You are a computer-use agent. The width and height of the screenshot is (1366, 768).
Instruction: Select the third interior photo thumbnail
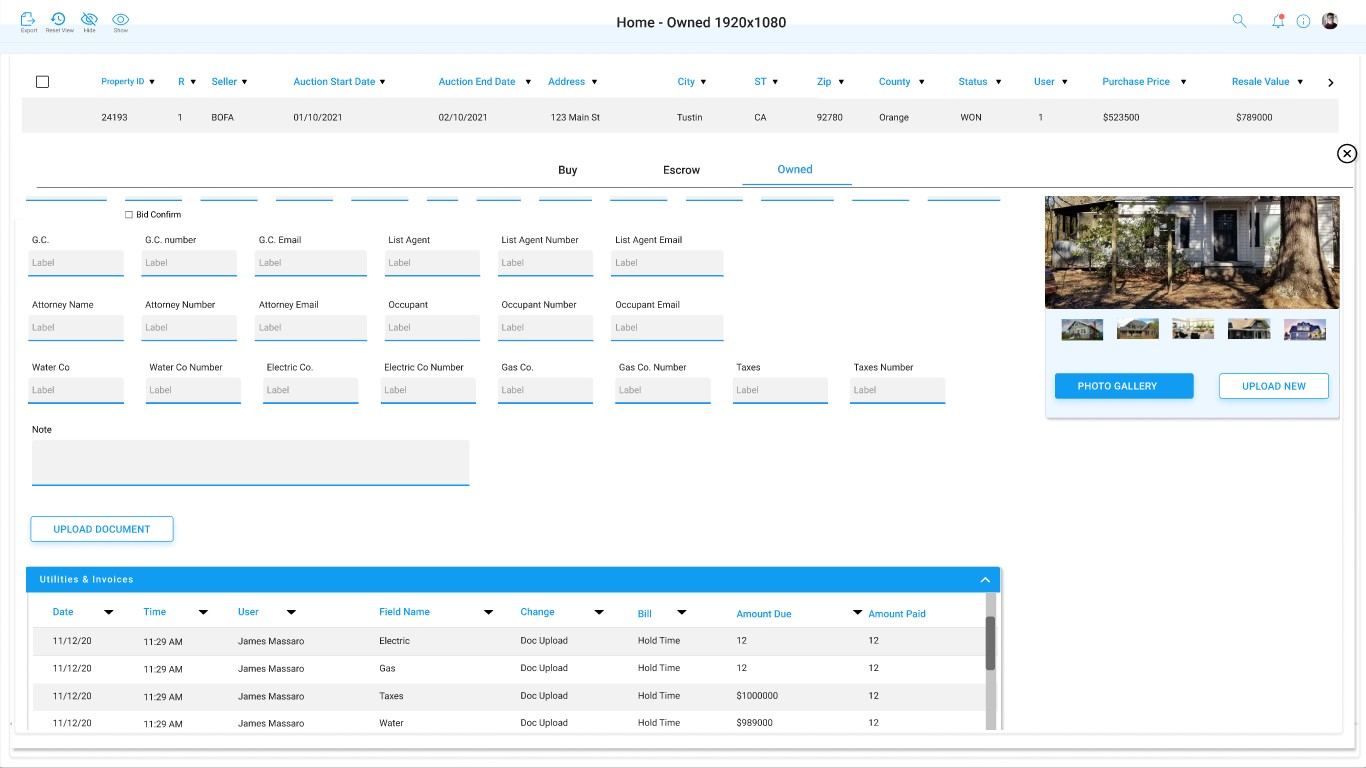tap(1193, 329)
